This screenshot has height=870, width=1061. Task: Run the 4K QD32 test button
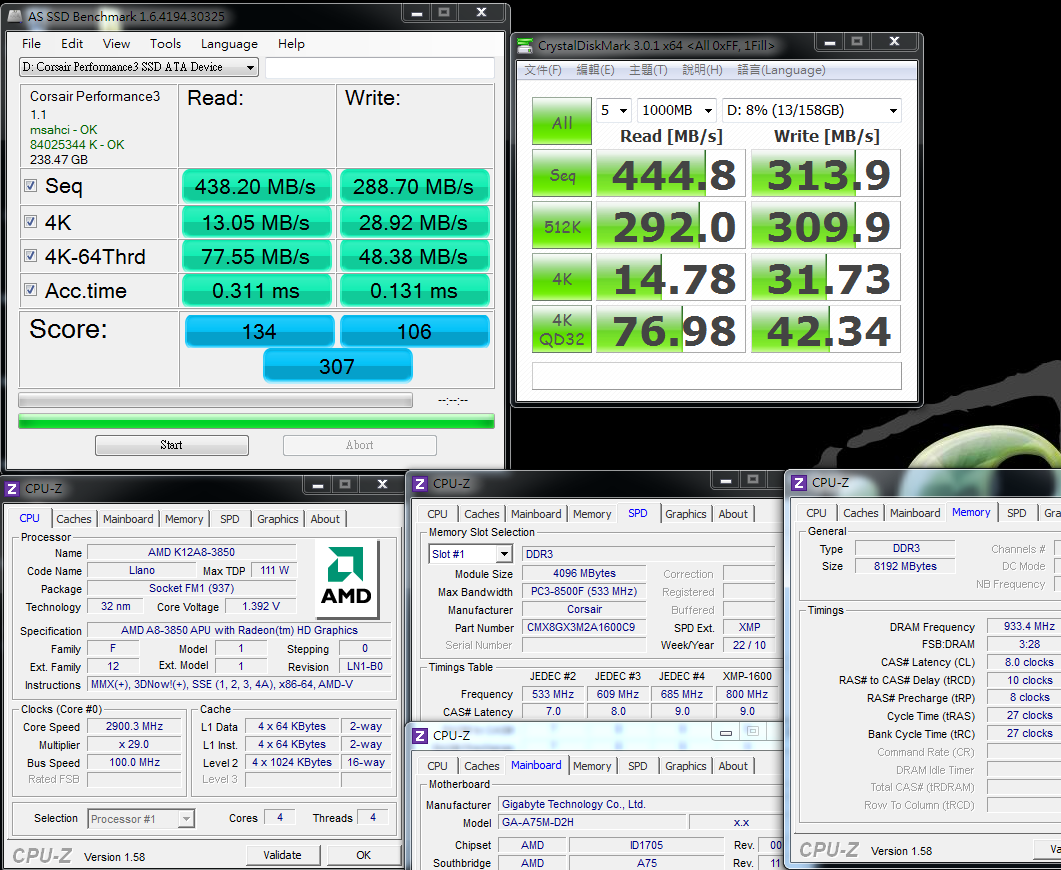(562, 329)
